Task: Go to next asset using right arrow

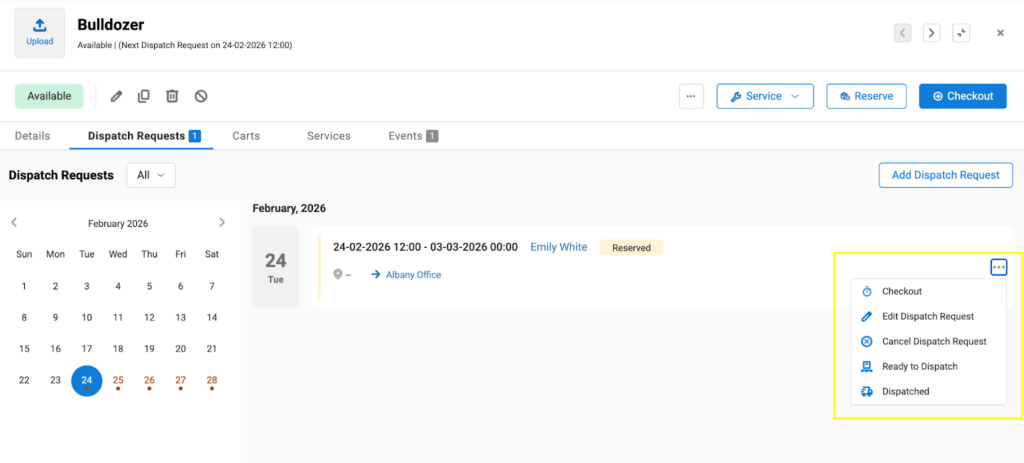Action: coord(932,33)
